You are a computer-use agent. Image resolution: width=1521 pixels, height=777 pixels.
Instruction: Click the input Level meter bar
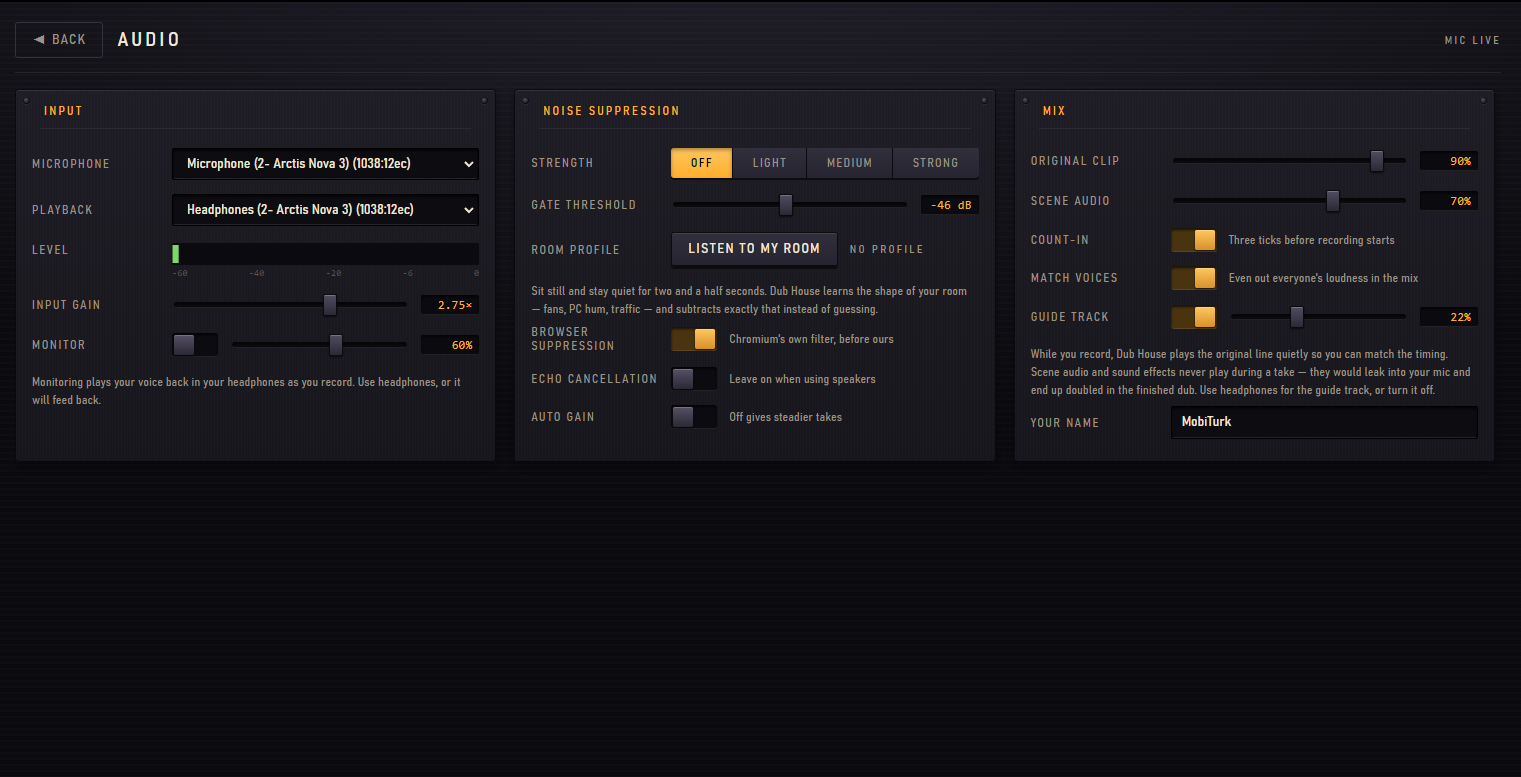coord(325,254)
